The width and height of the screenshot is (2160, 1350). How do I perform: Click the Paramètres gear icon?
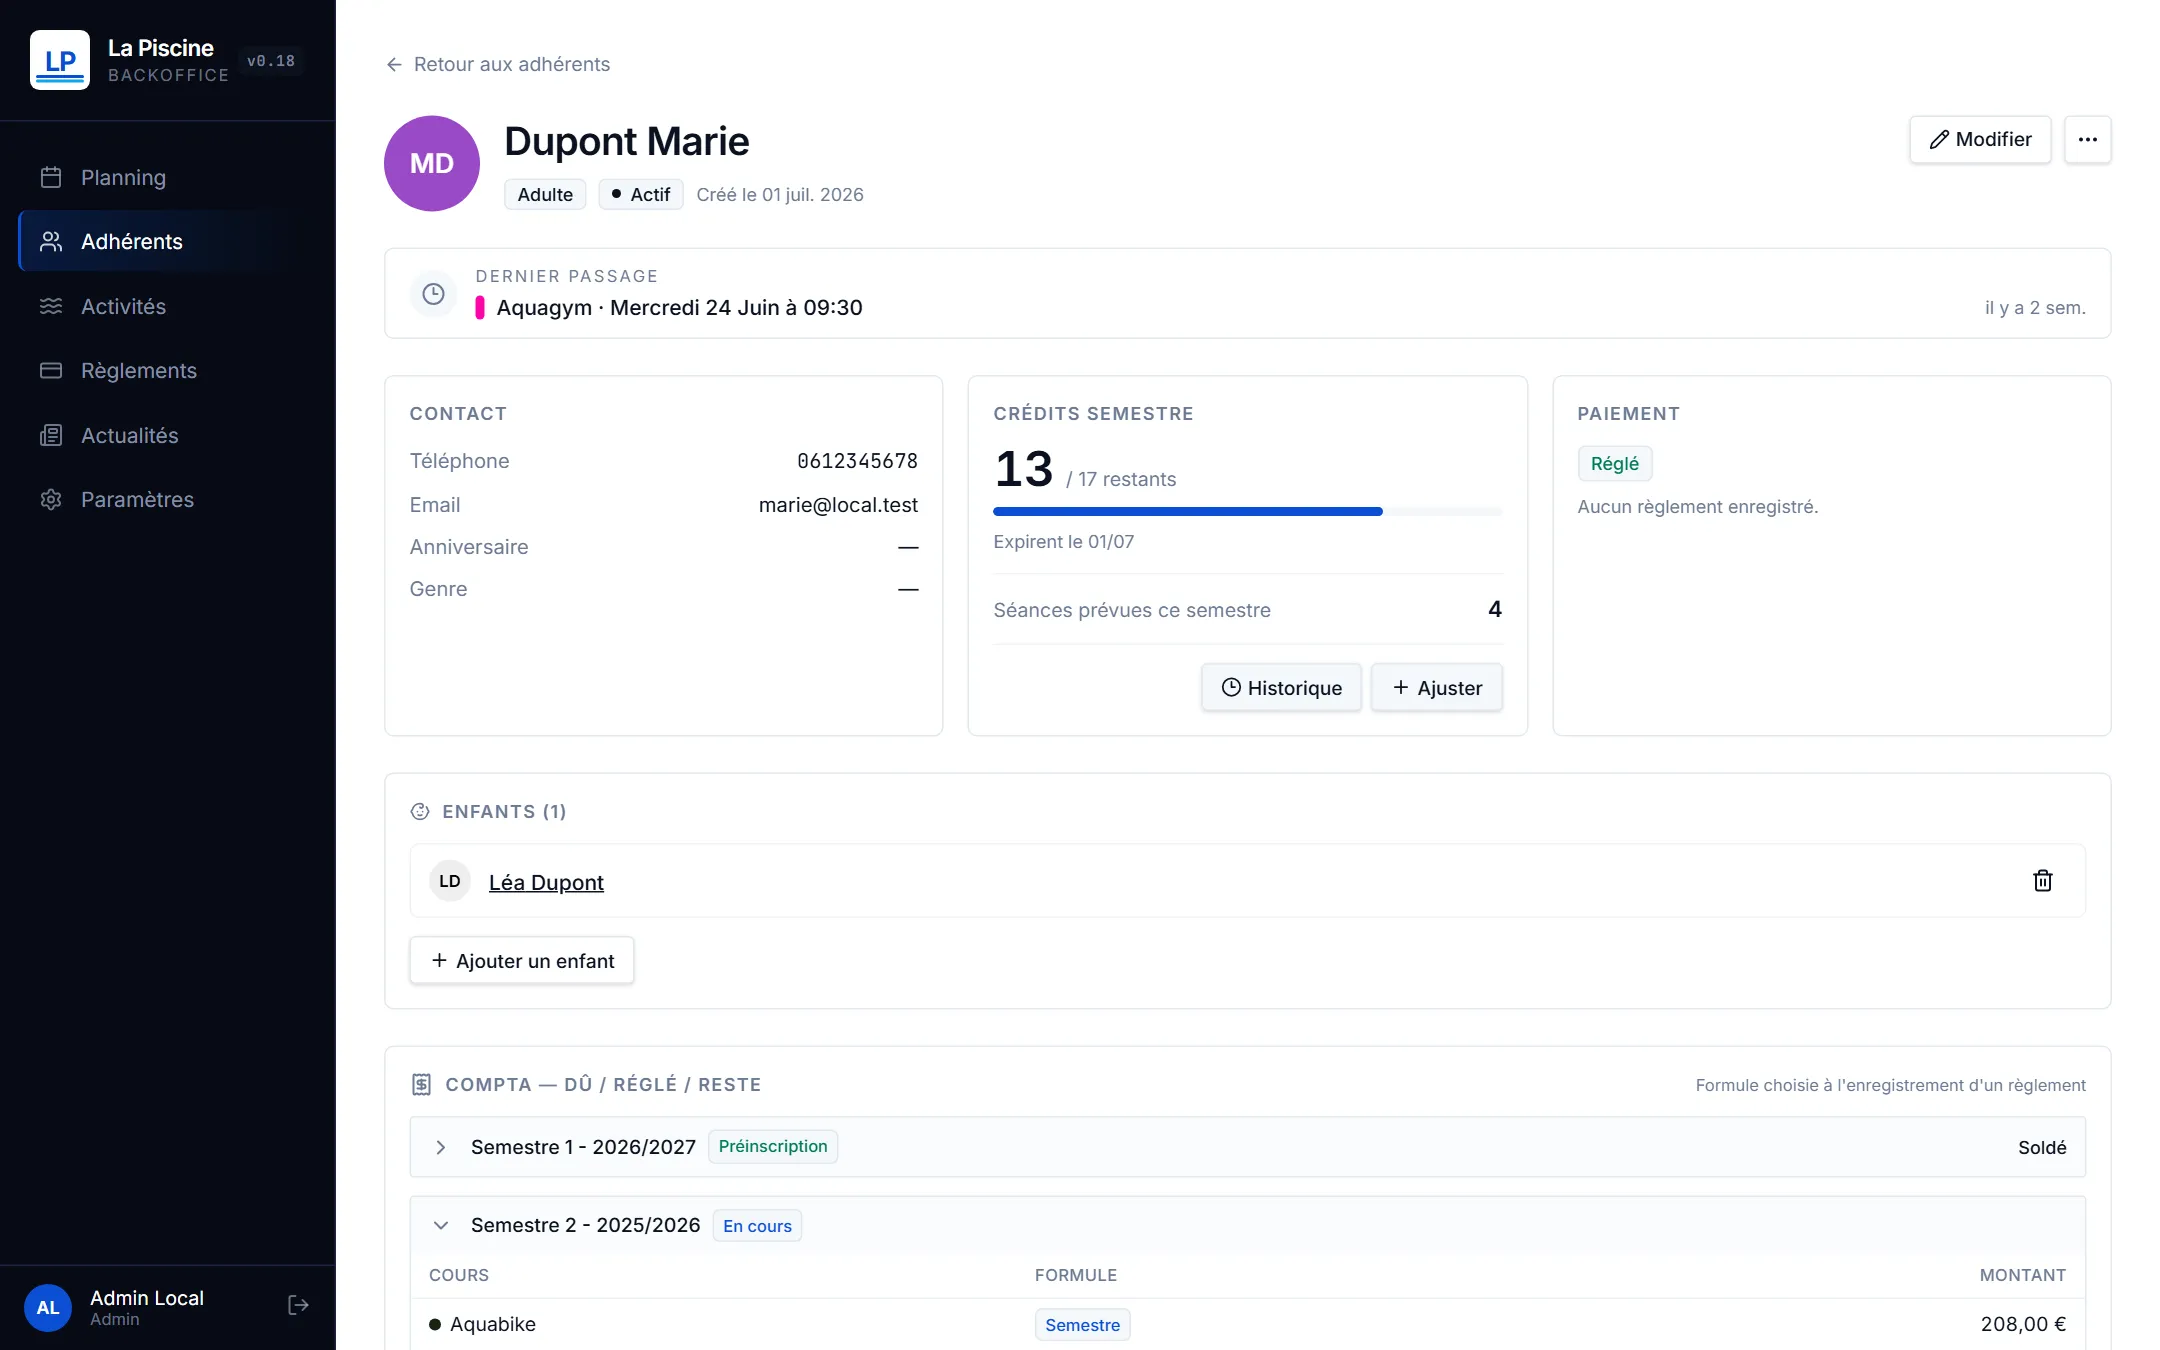(51, 499)
